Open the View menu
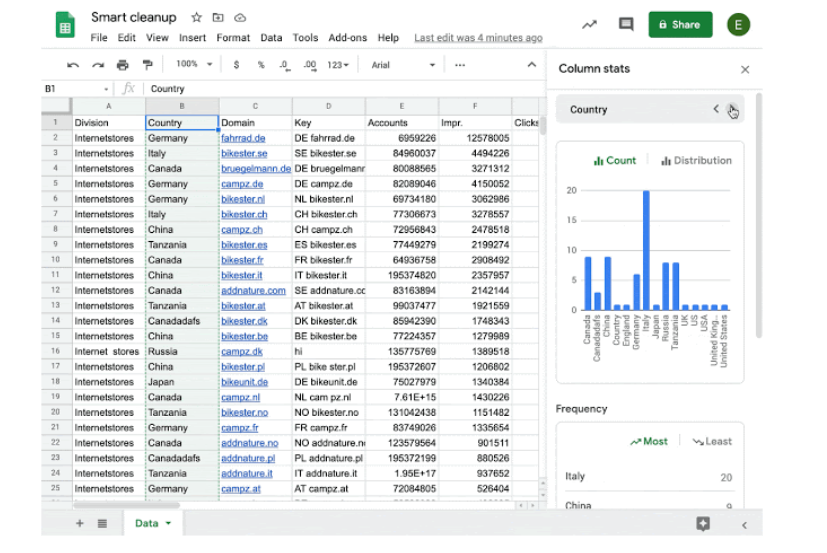This screenshot has width=827, height=553. pos(157,37)
